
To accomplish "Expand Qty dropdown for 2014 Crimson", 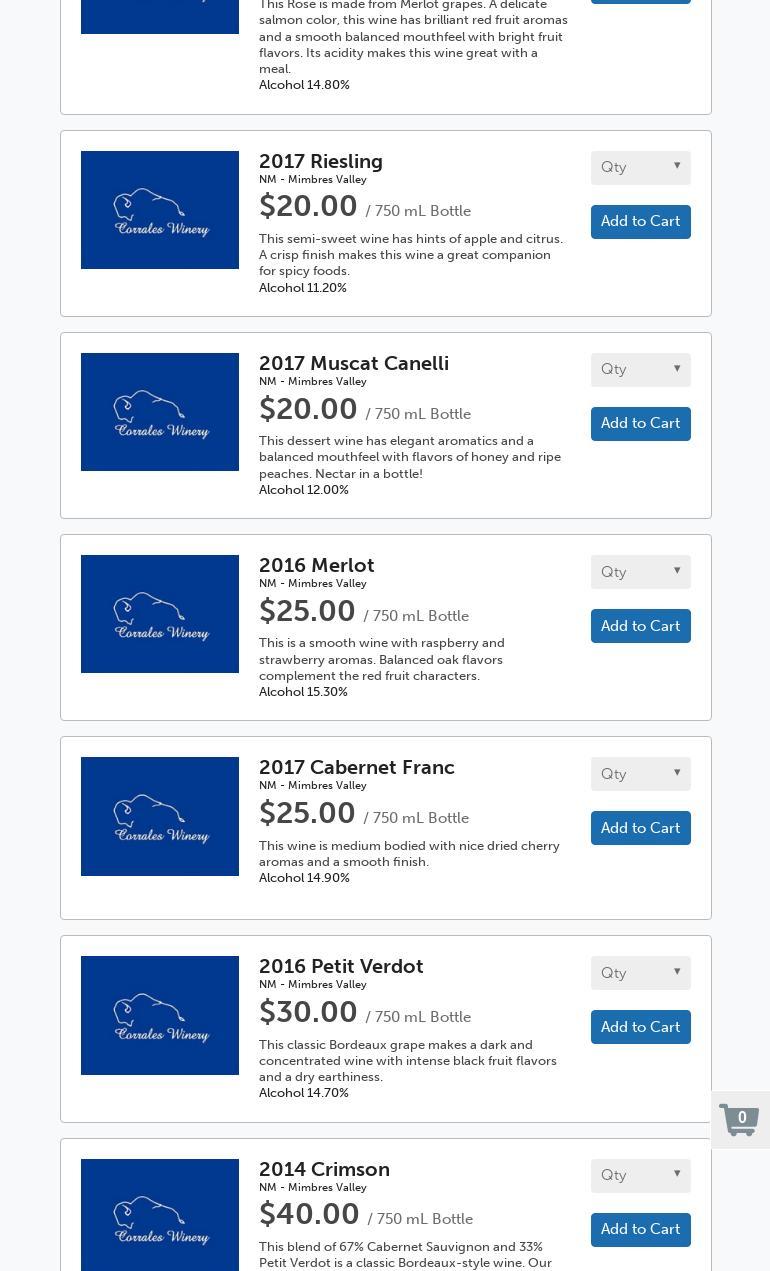I will pos(640,1175).
